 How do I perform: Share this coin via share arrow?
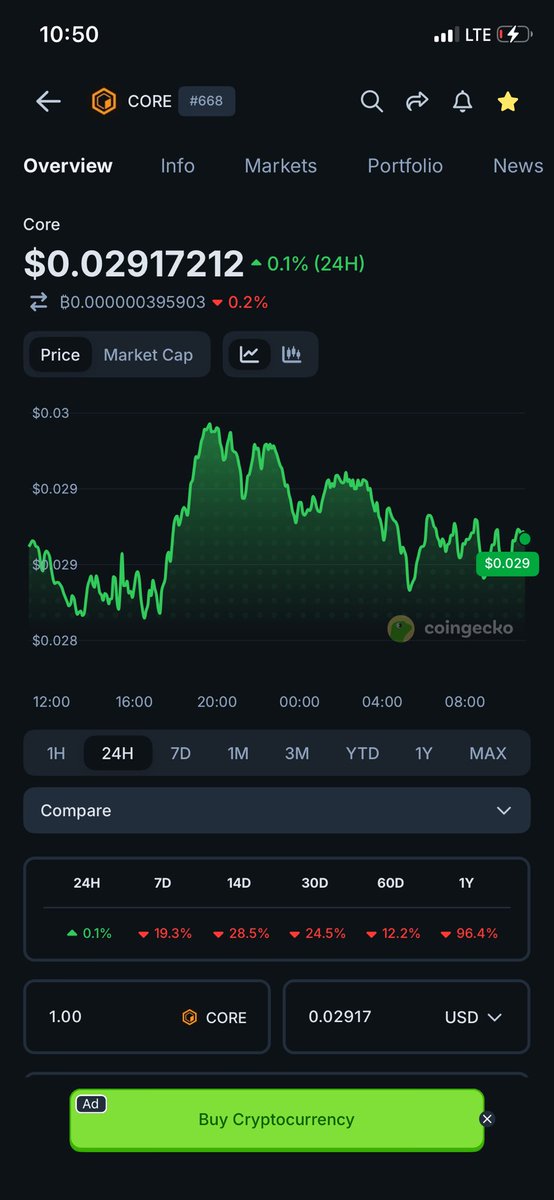click(416, 101)
